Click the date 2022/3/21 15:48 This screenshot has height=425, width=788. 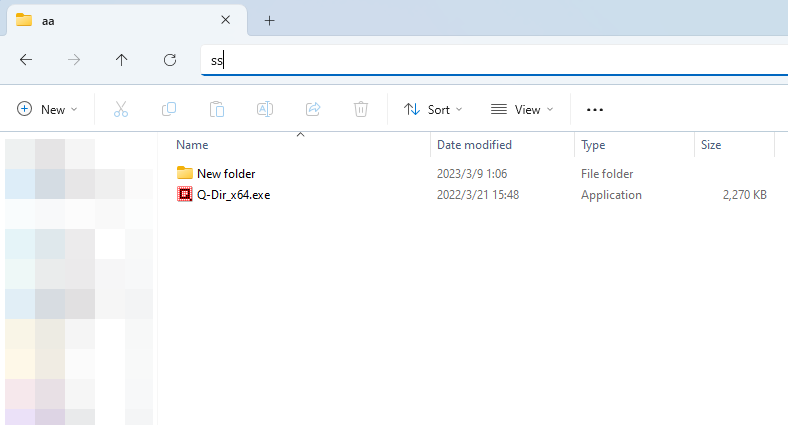pyautogui.click(x=478, y=195)
